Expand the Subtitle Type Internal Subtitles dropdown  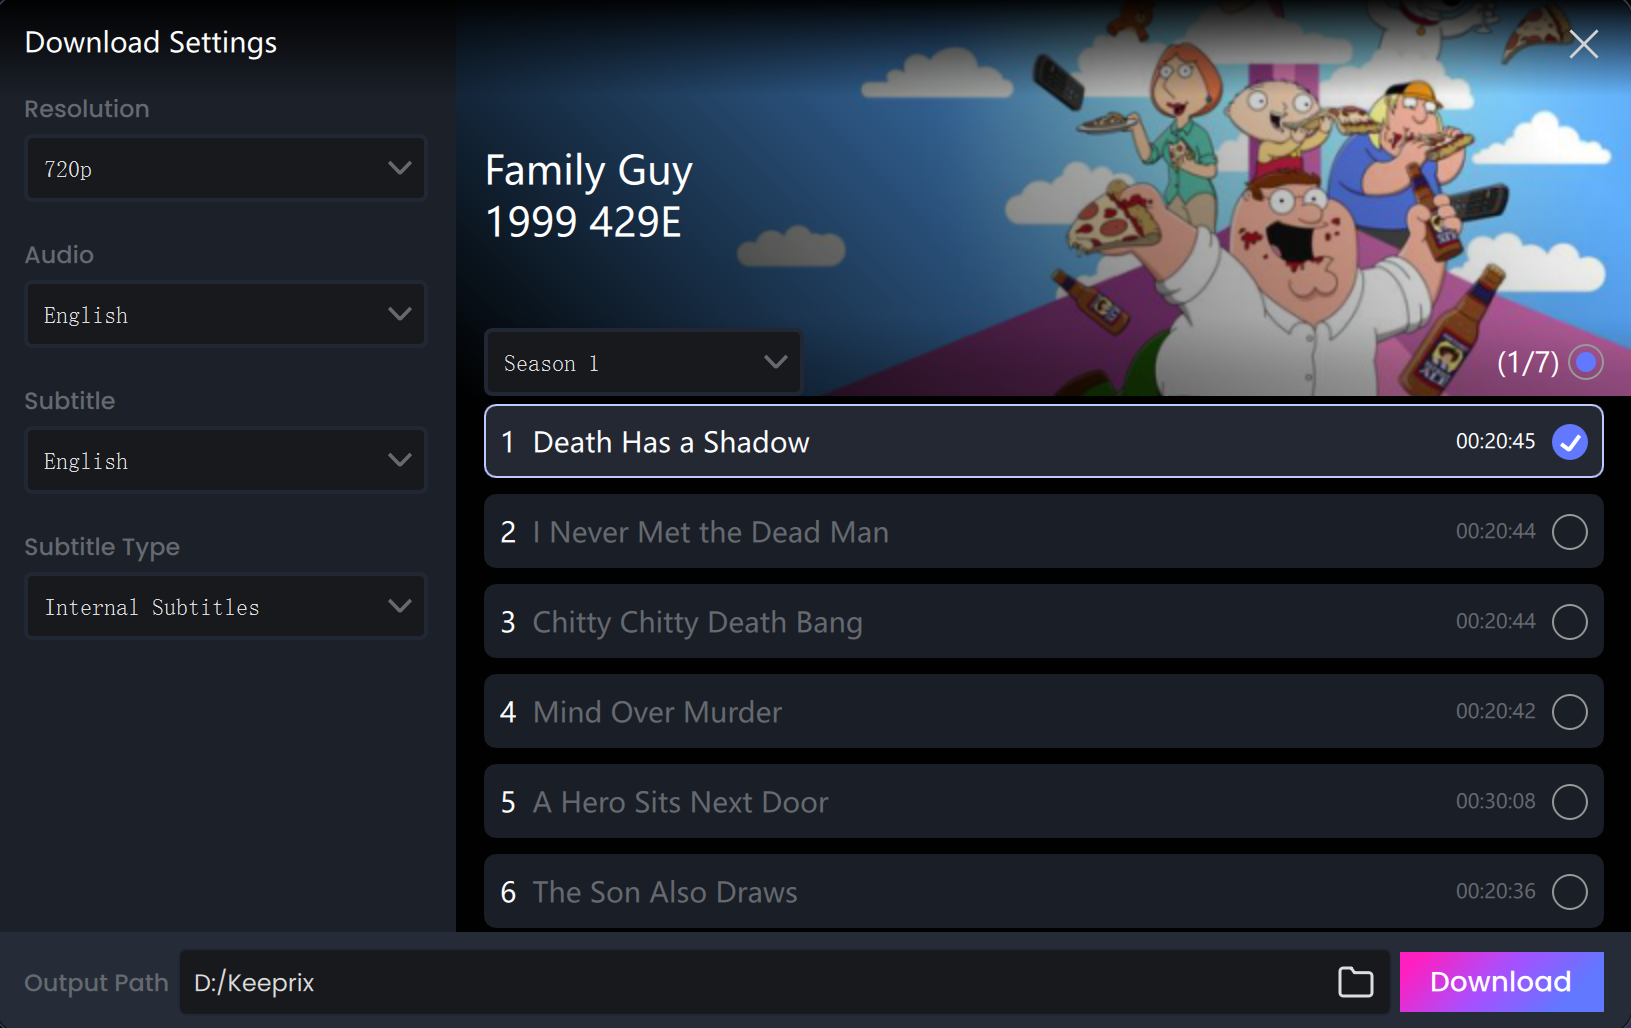coord(226,606)
